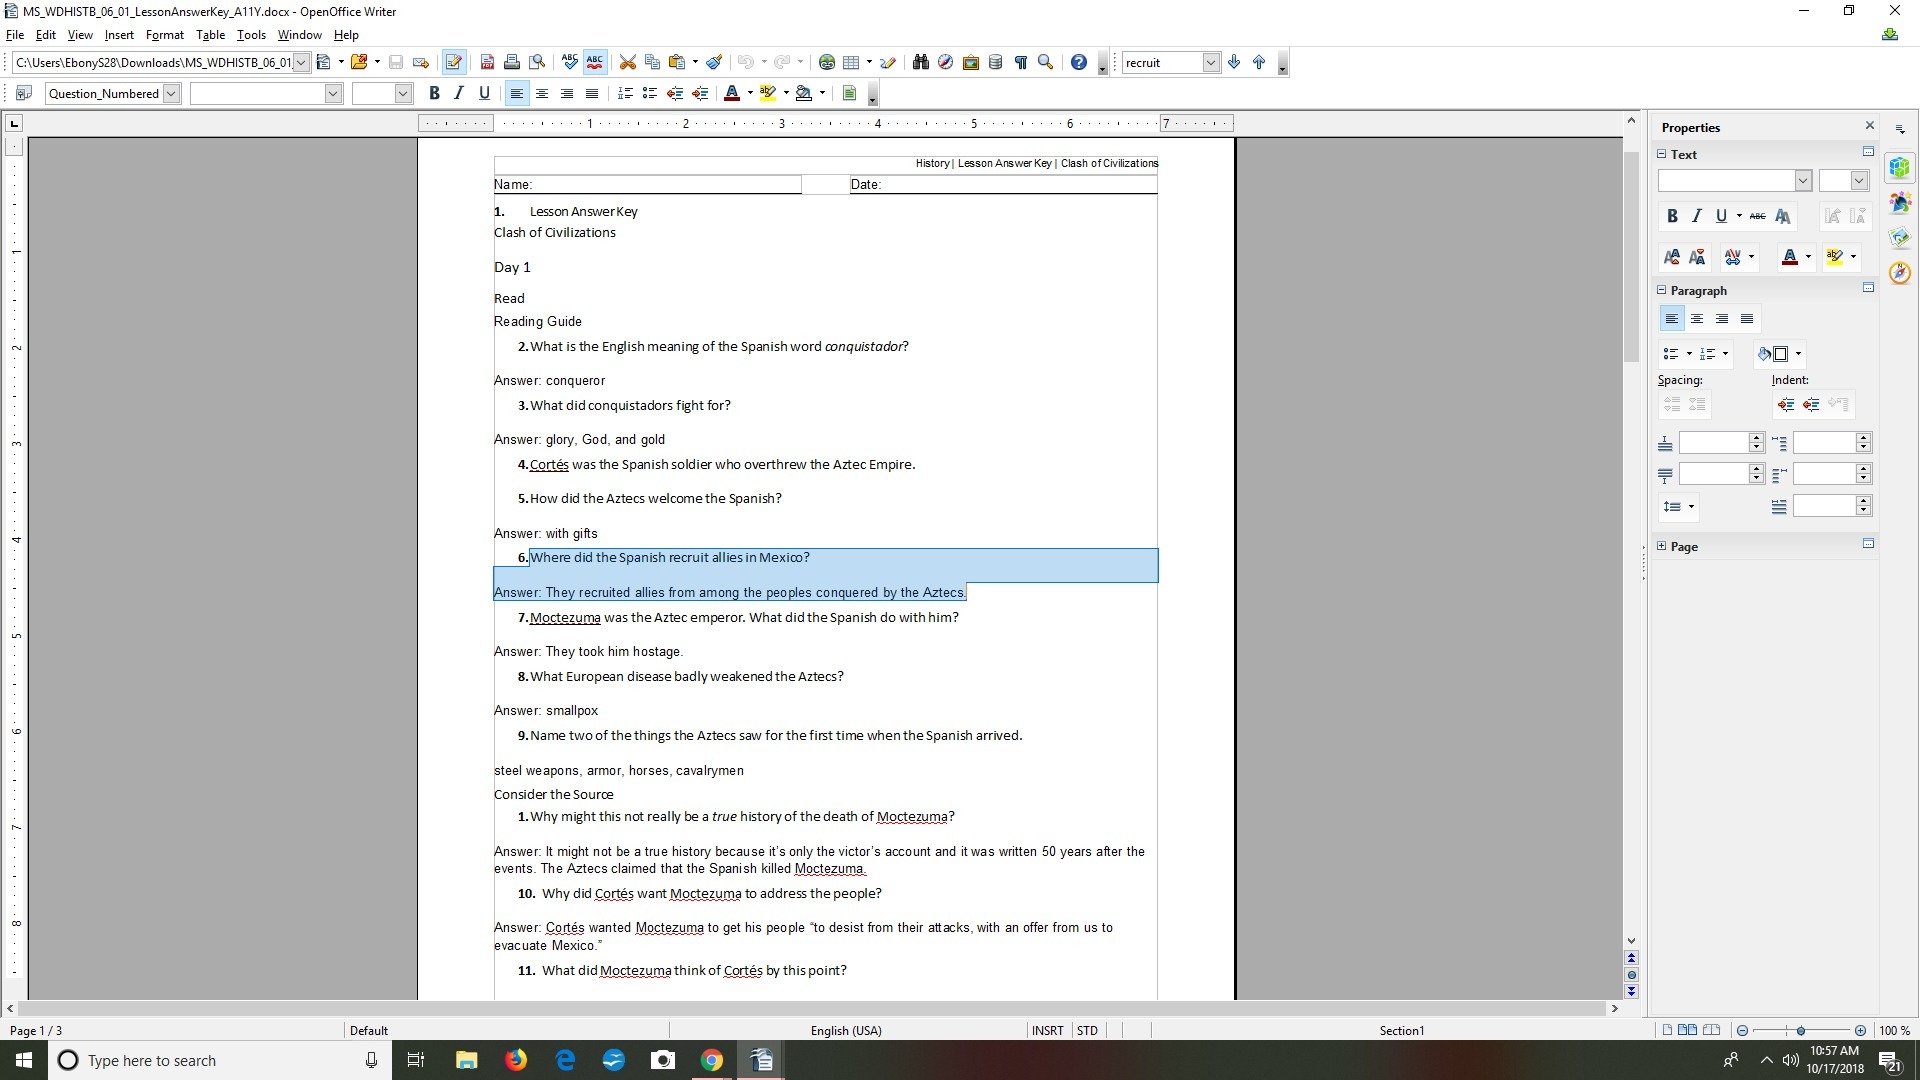Open the Format menu
Image resolution: width=1920 pixels, height=1080 pixels.
point(164,35)
